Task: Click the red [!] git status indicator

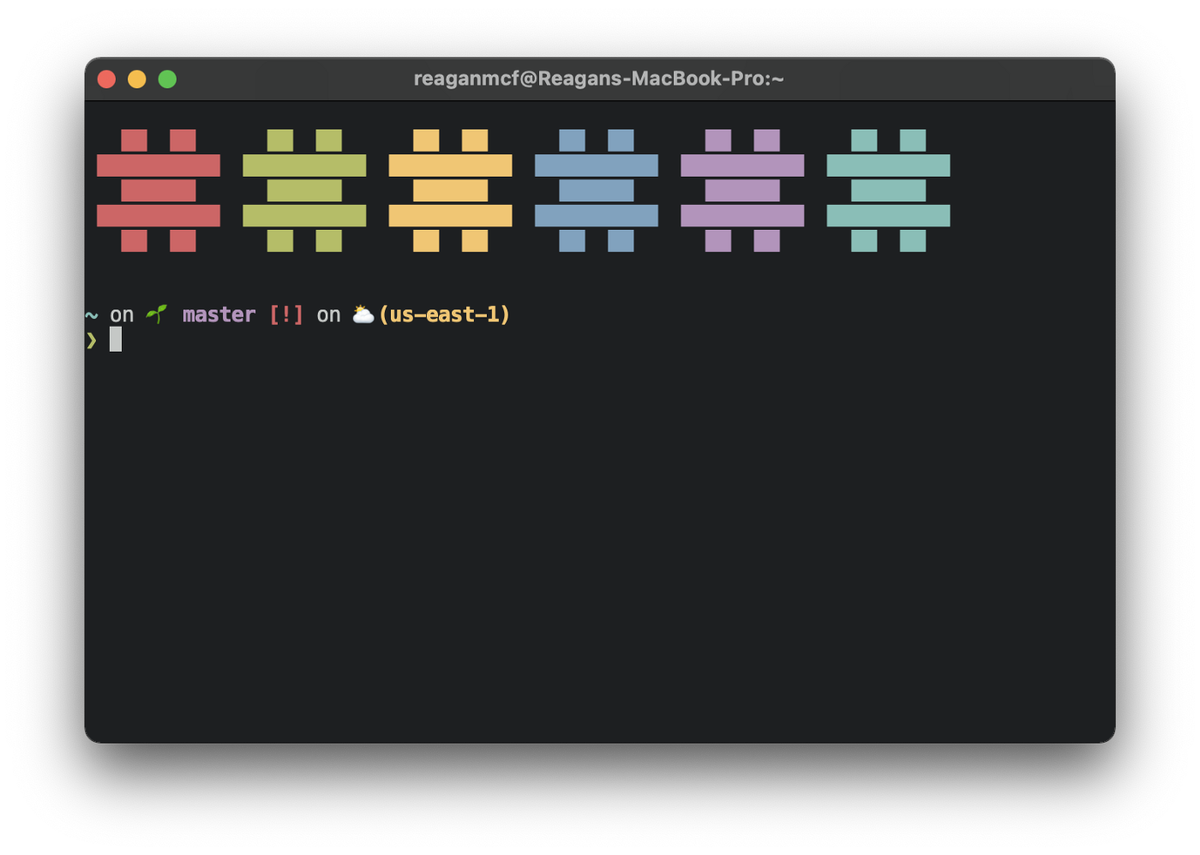Action: point(286,315)
